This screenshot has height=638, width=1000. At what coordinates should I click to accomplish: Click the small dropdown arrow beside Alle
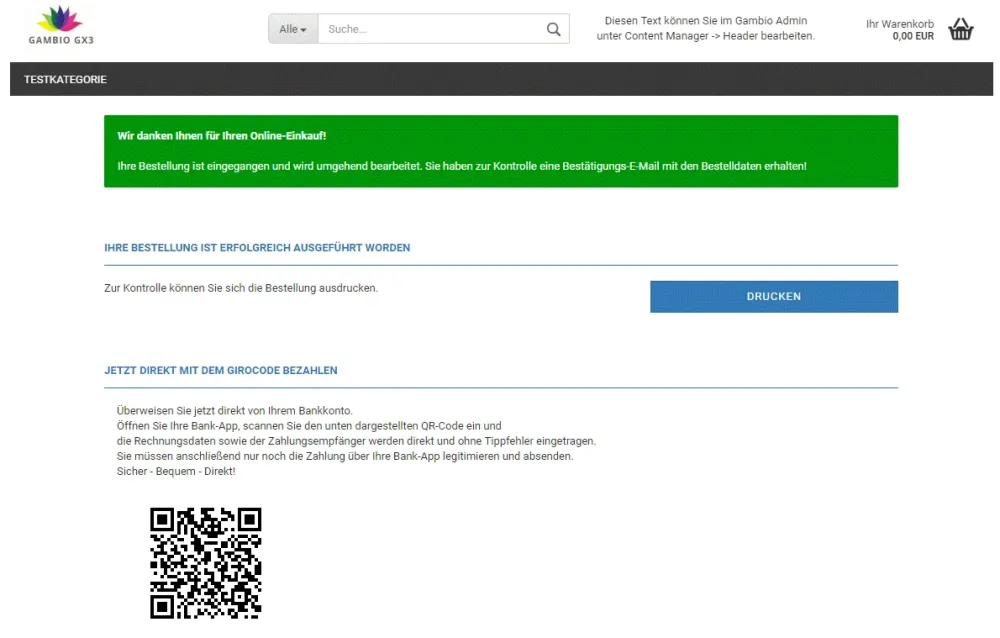coord(304,31)
